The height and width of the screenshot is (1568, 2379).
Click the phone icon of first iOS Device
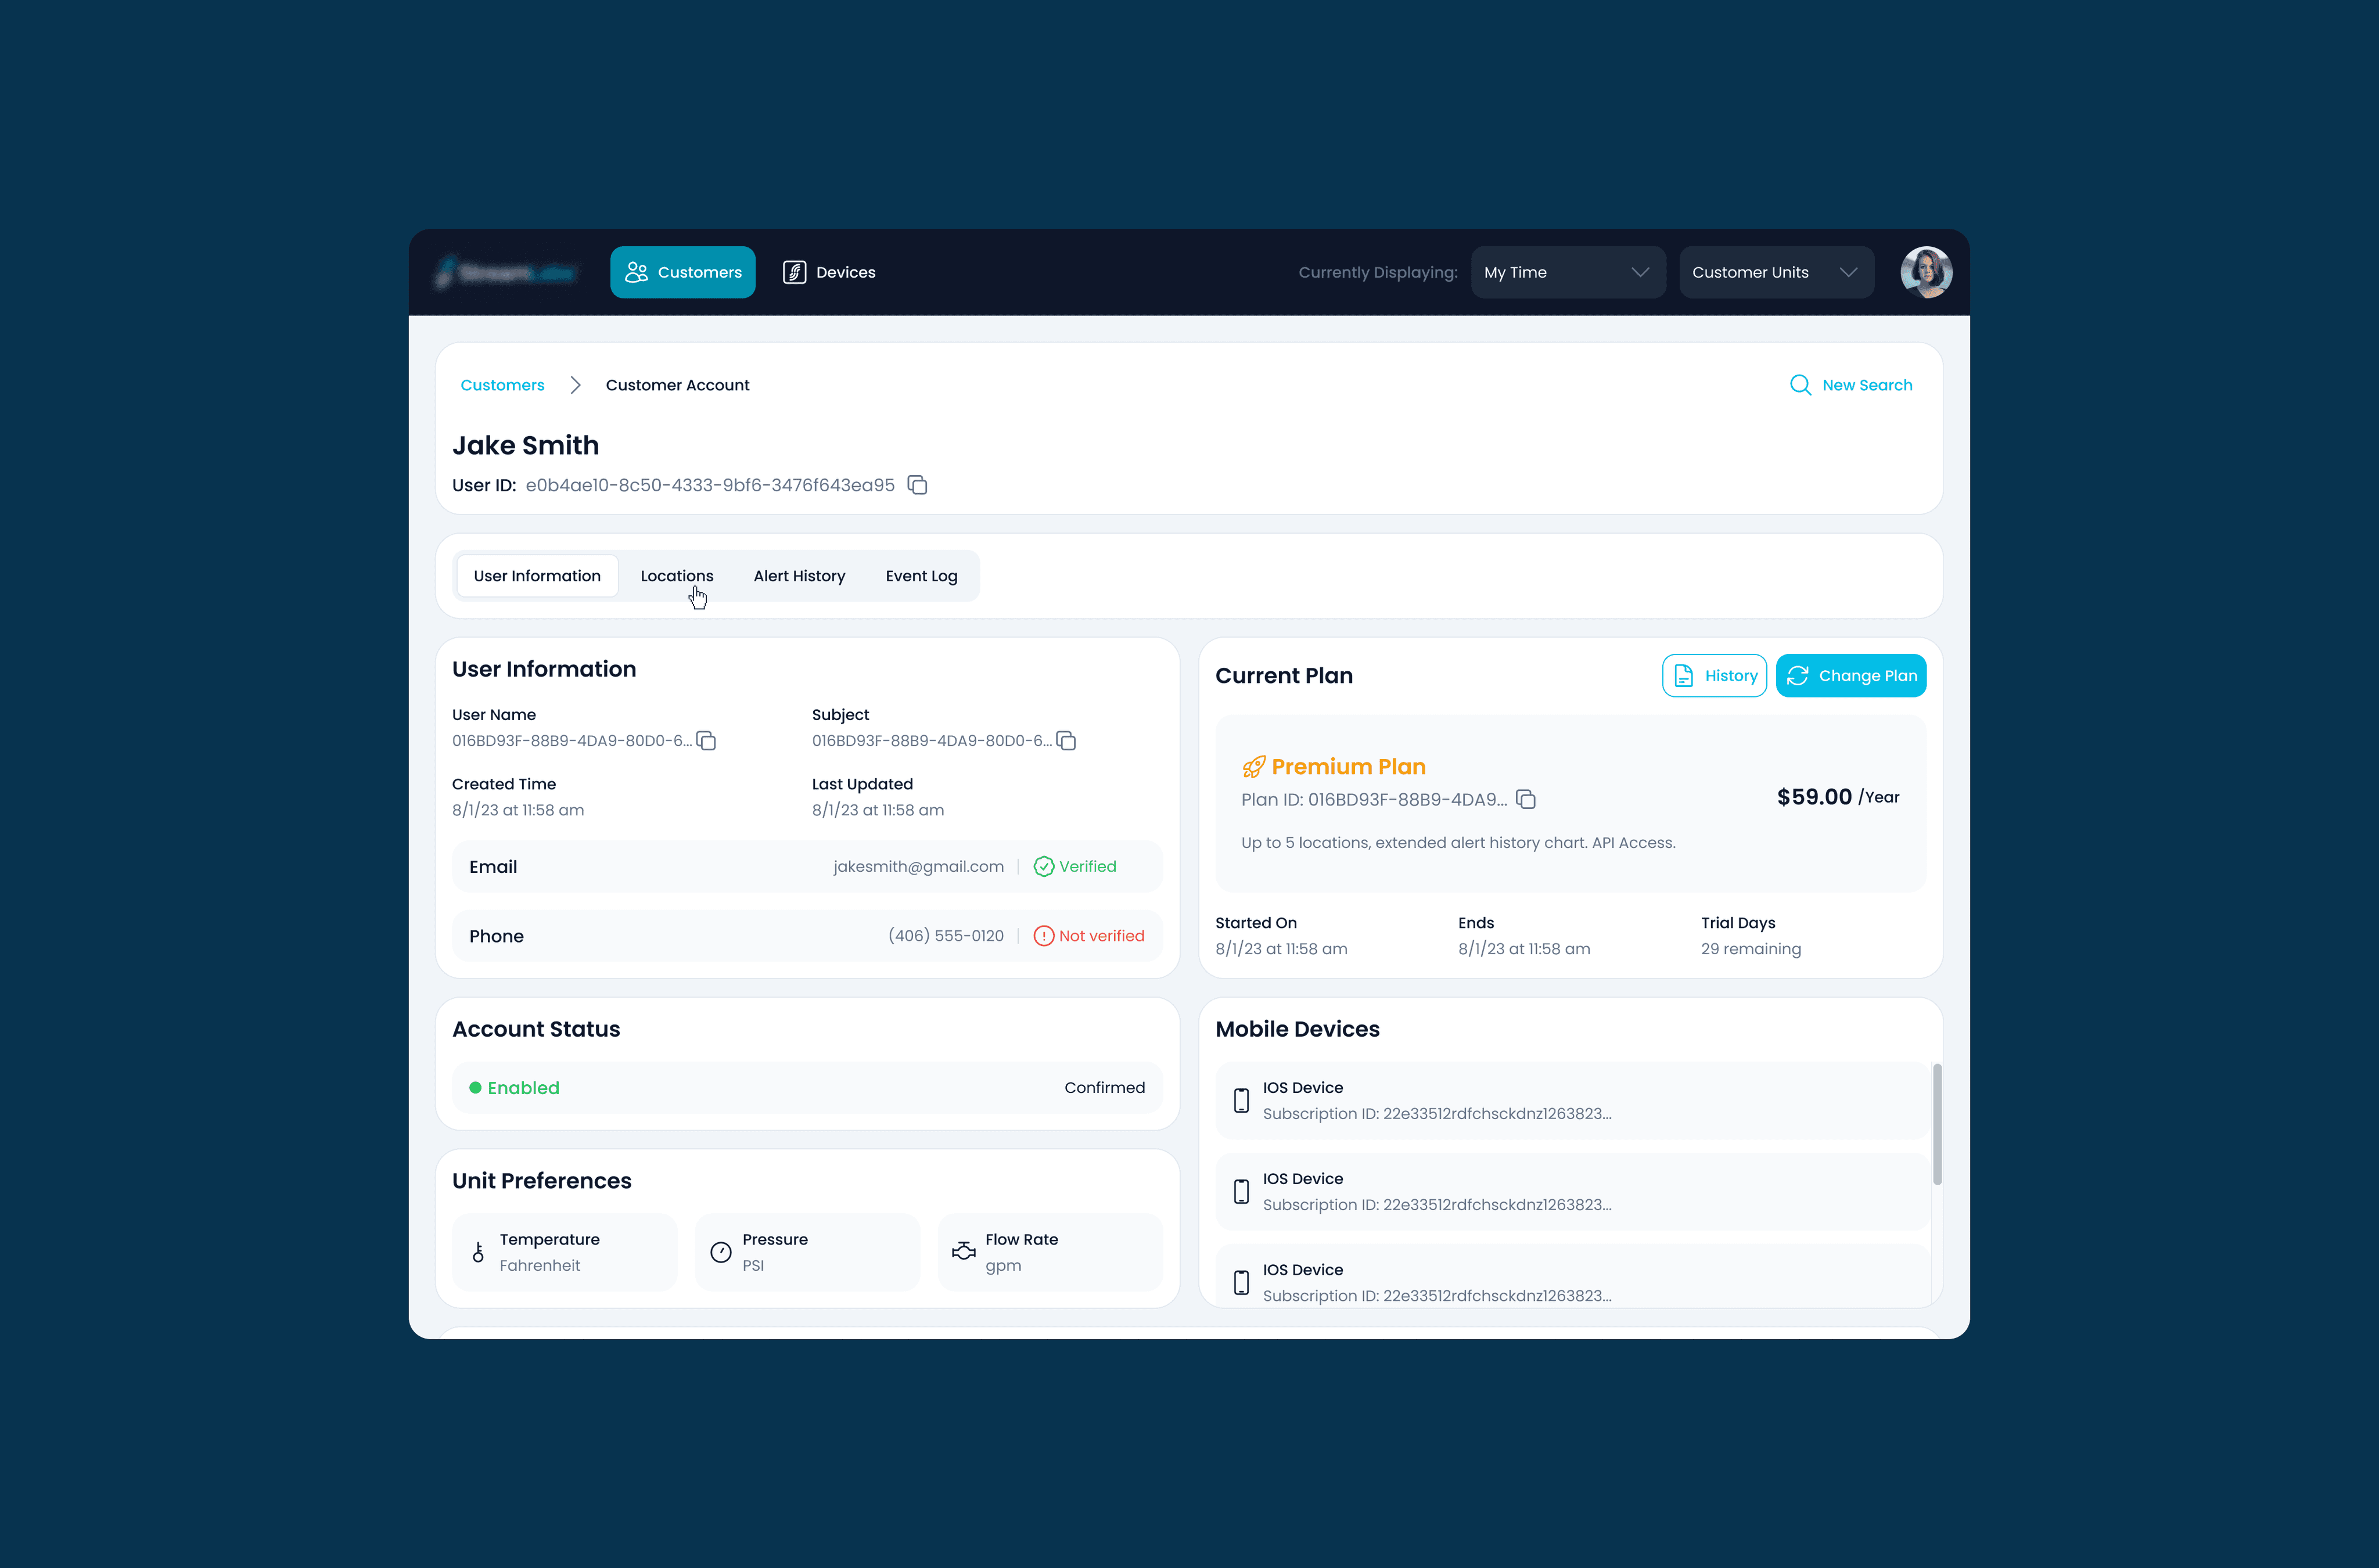tap(1241, 1100)
